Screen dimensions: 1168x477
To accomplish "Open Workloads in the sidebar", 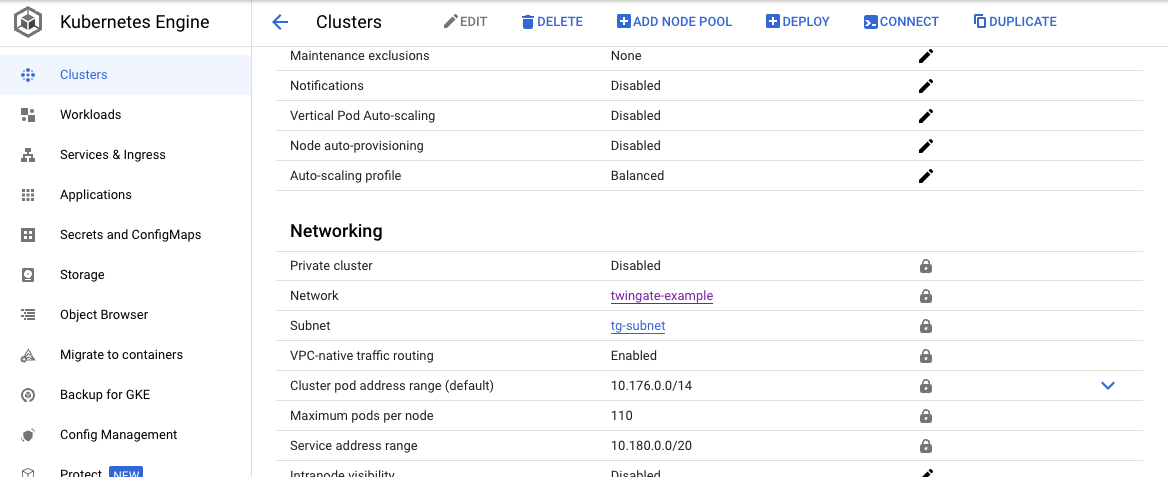I will pyautogui.click(x=125, y=115).
